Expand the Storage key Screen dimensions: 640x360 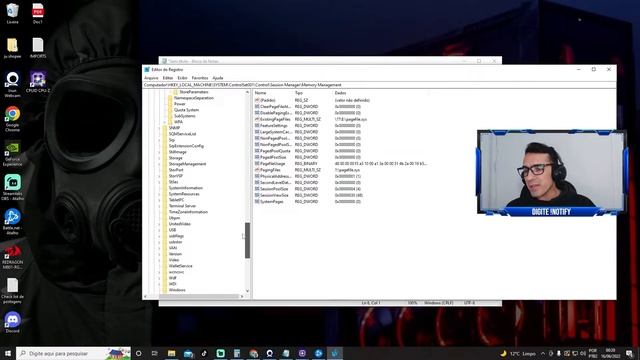160,158
